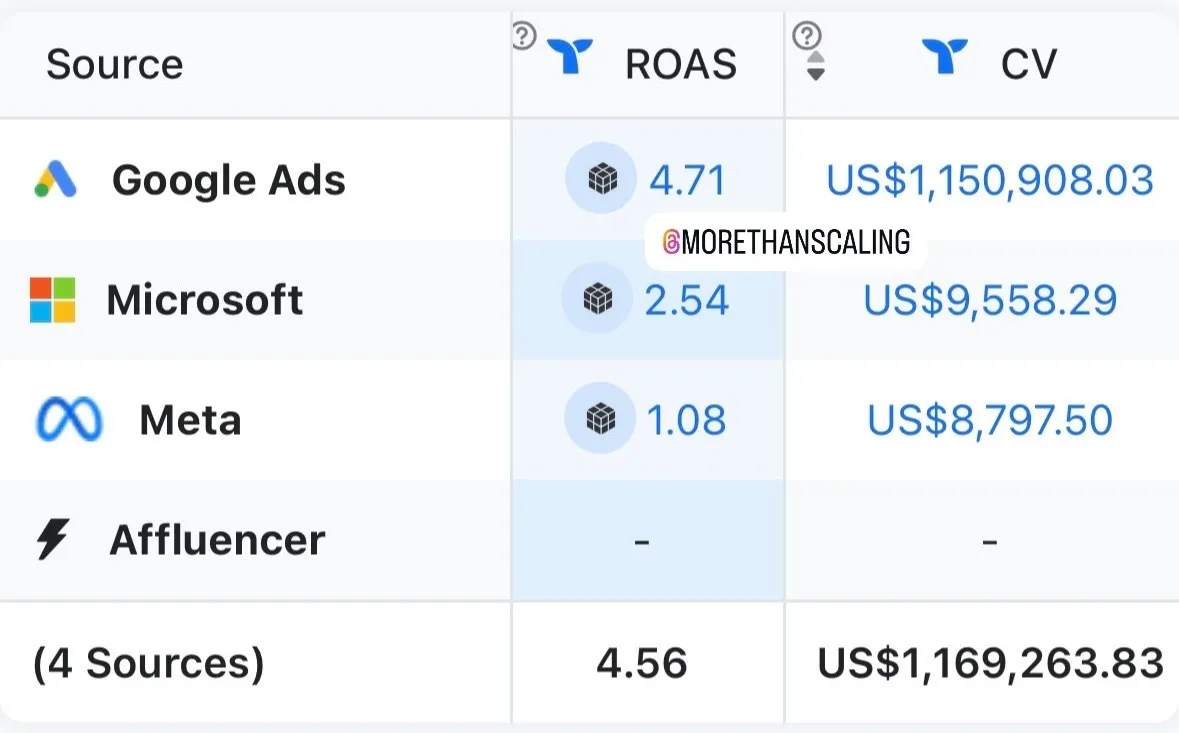Click the @MORETHANSCALING Threads tag
The image size is (1179, 733).
(x=786, y=242)
